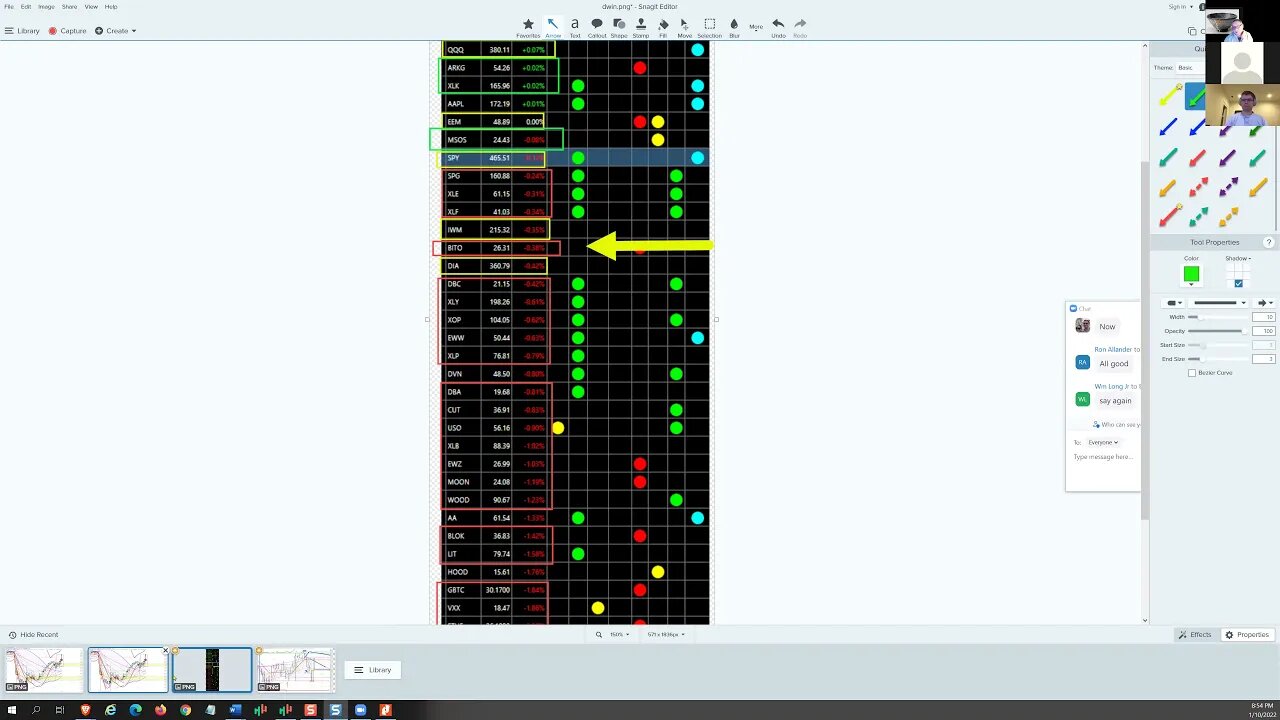Choose the red starred arrow quick style

[x=1169, y=217]
